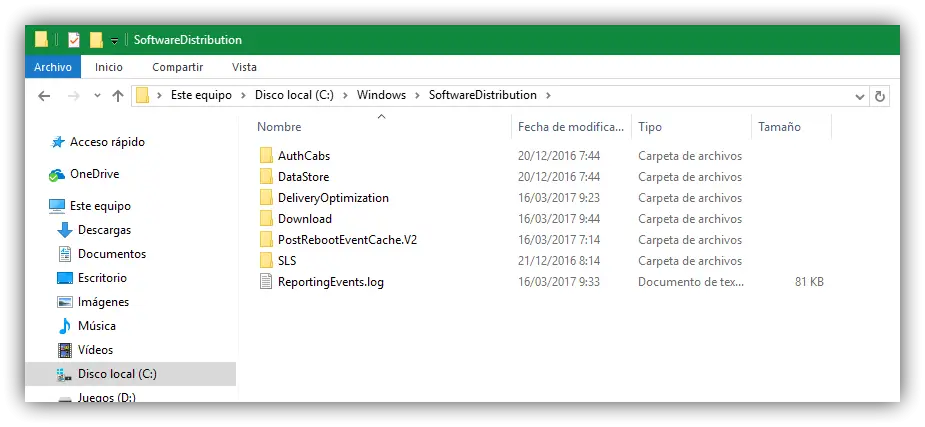The width and height of the screenshot is (925, 427).
Task: Select the AuthCabs folder
Action: tap(304, 156)
